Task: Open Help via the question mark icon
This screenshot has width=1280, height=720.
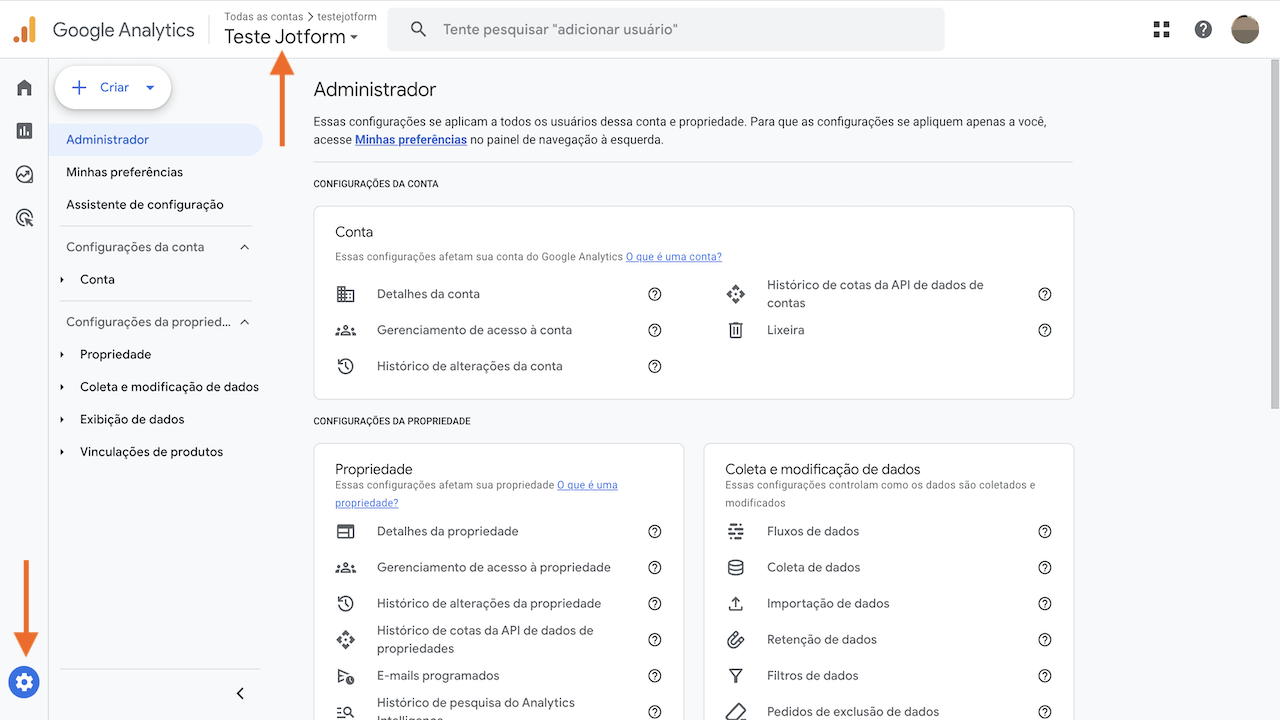Action: coord(1203,29)
